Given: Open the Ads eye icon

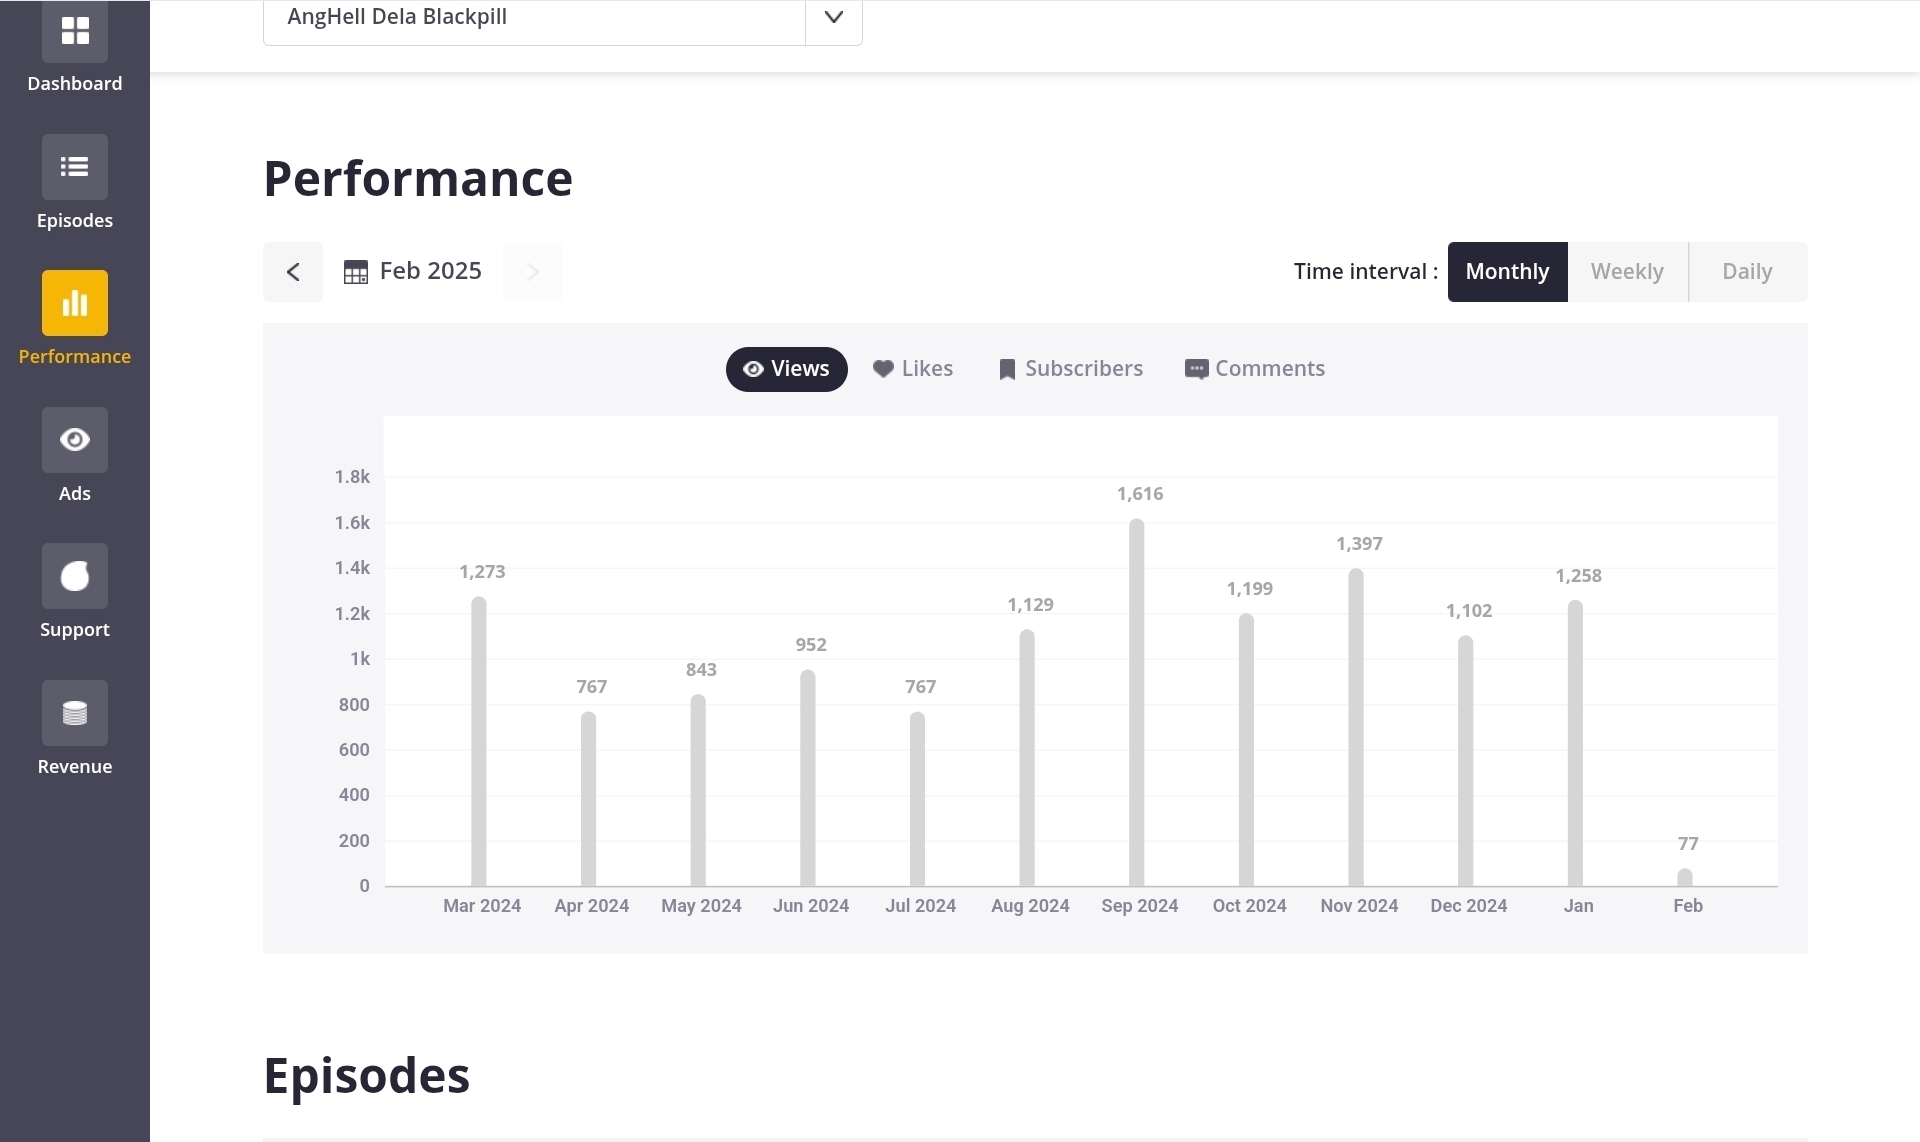Looking at the screenshot, I should click(x=75, y=440).
